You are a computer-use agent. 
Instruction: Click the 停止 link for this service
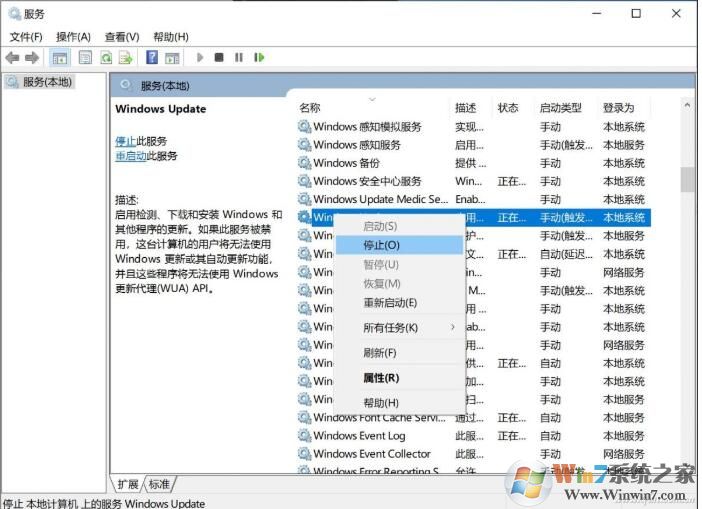click(125, 141)
